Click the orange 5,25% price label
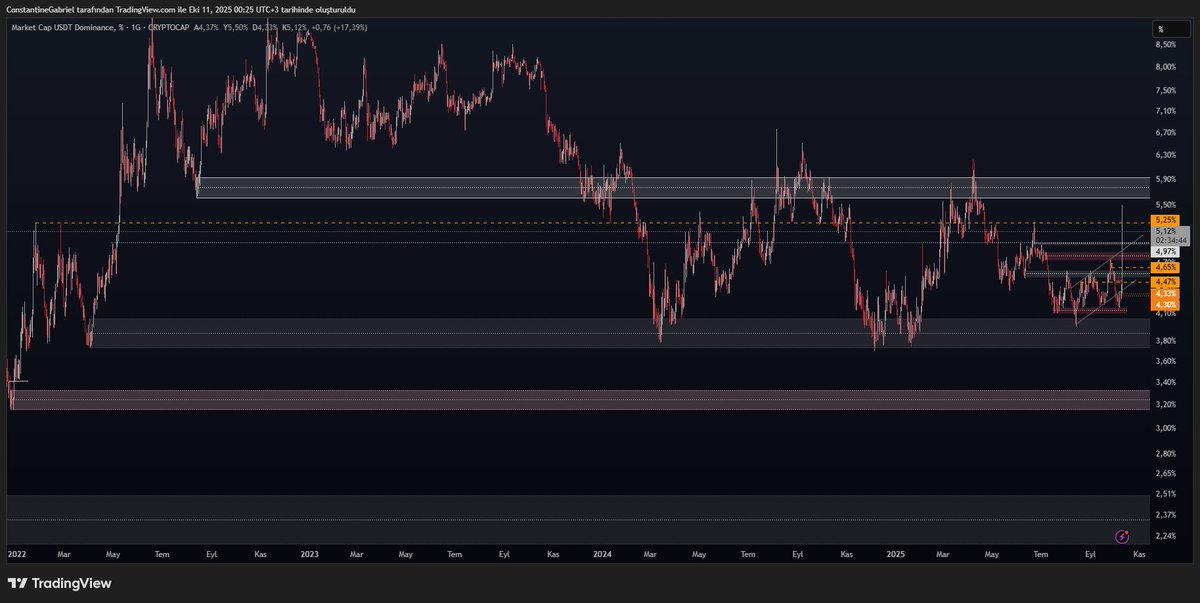 1166,220
